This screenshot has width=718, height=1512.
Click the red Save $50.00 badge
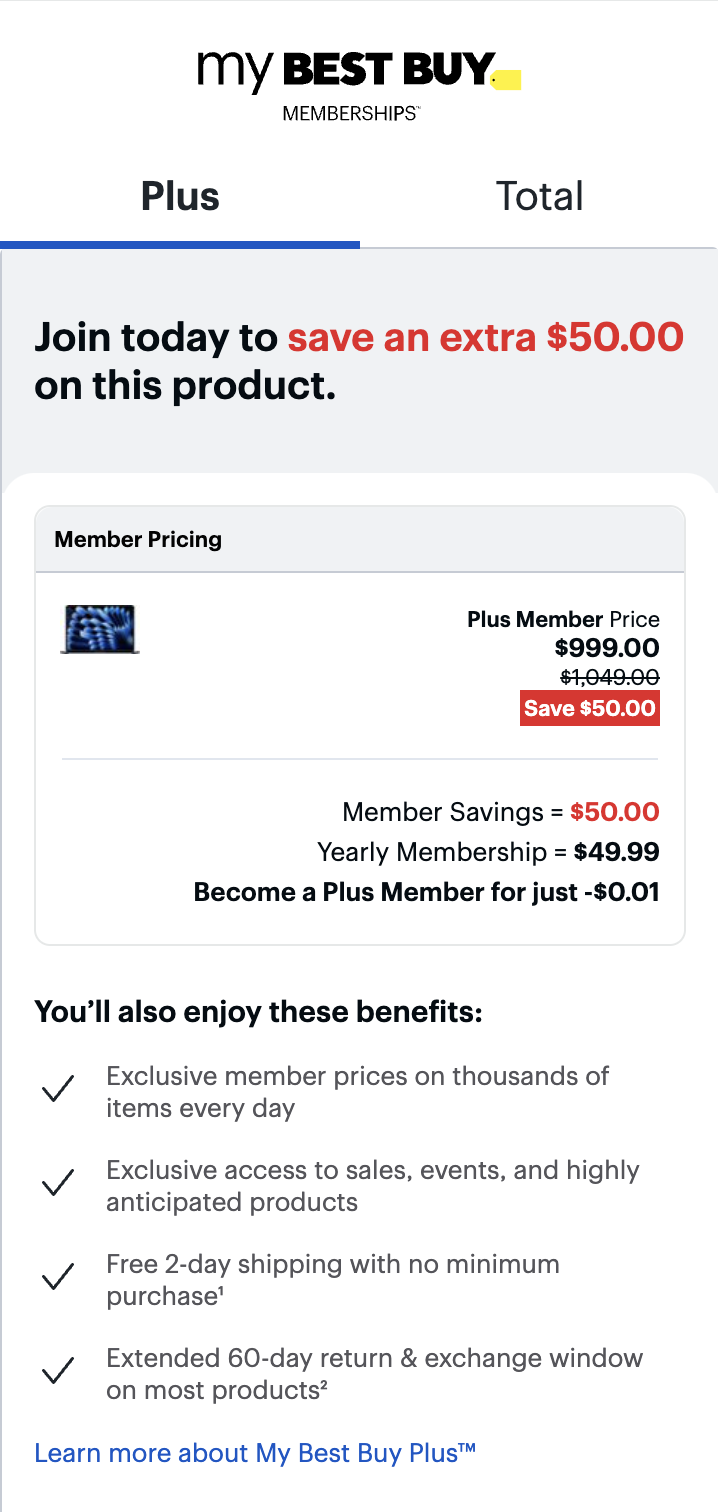tap(590, 709)
